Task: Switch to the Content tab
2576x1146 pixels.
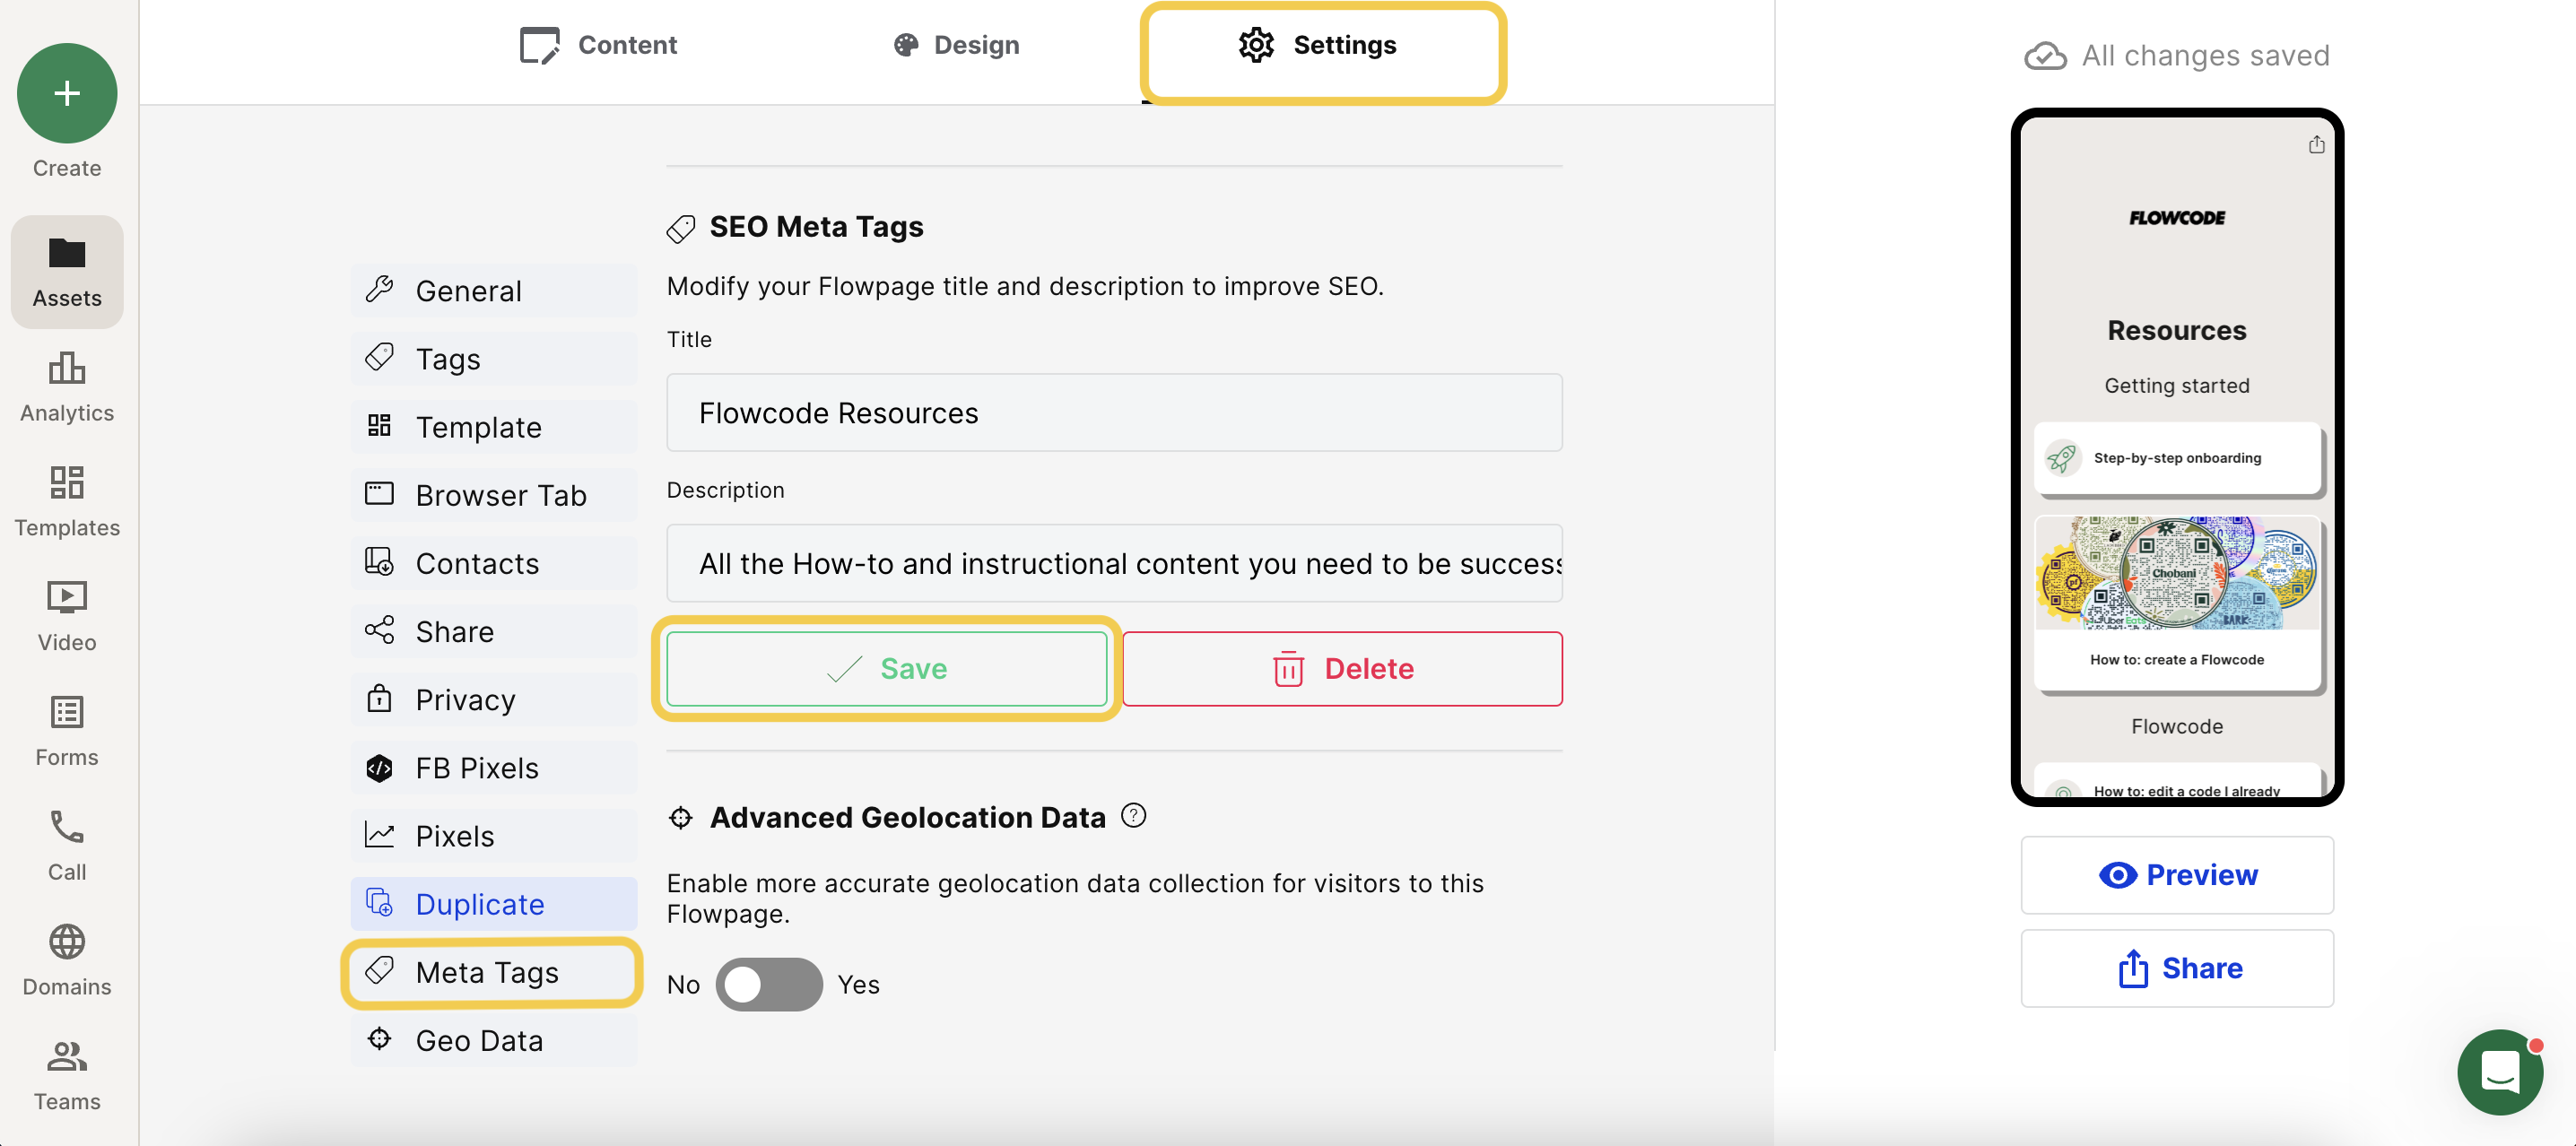Action: click(x=599, y=45)
